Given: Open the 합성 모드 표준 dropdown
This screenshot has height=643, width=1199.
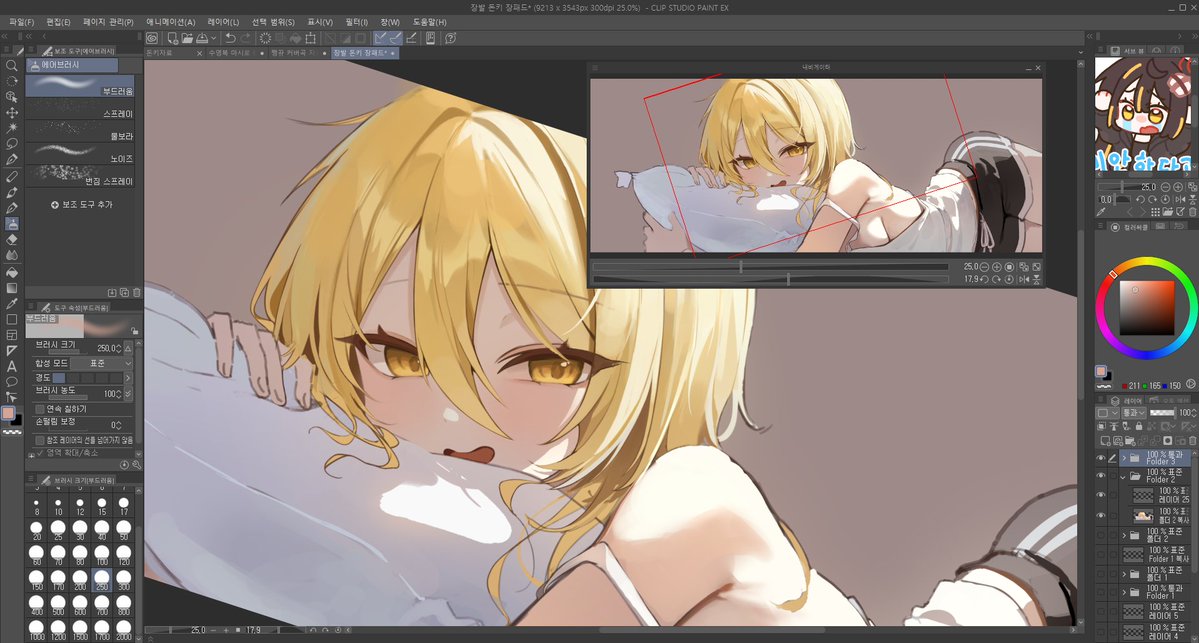Looking at the screenshot, I should pyautogui.click(x=101, y=363).
